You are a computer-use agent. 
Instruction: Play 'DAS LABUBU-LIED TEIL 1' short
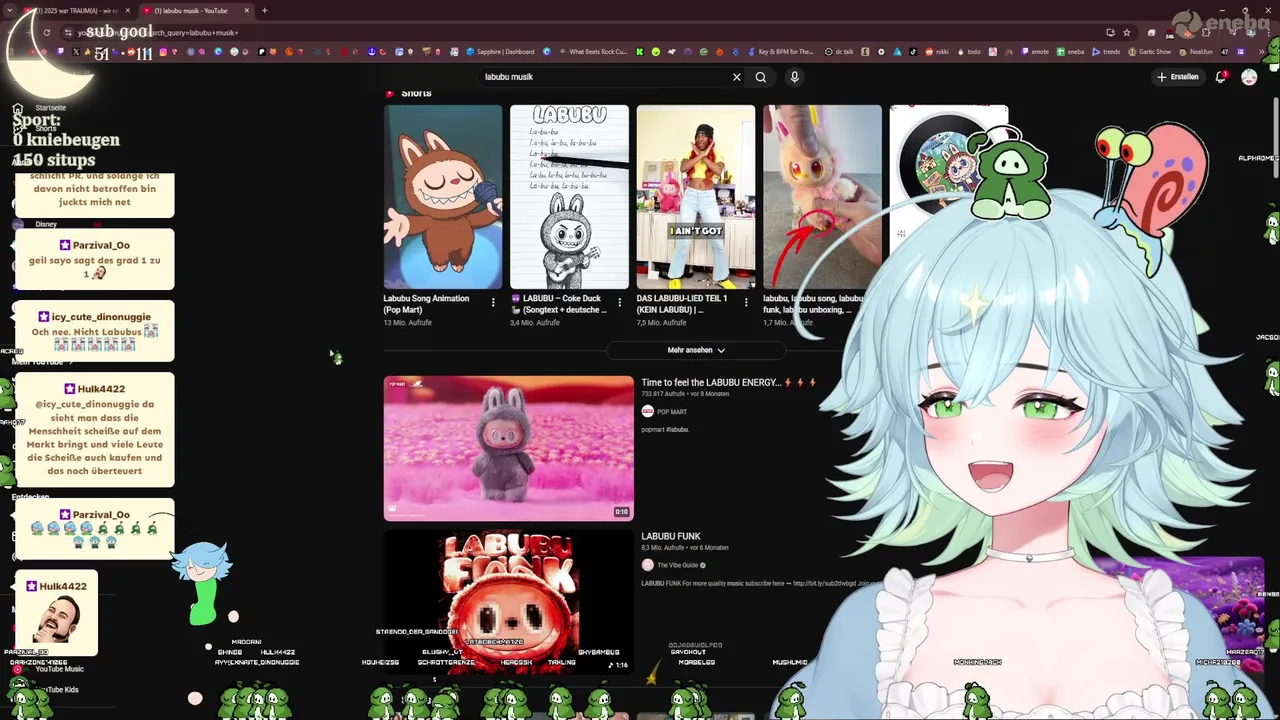[x=696, y=197]
